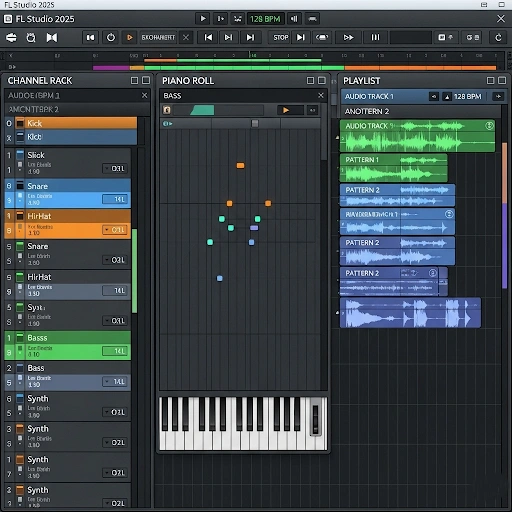Open the 14L dropdown on the green Basss channel
512x512 pixels.
click(x=115, y=351)
